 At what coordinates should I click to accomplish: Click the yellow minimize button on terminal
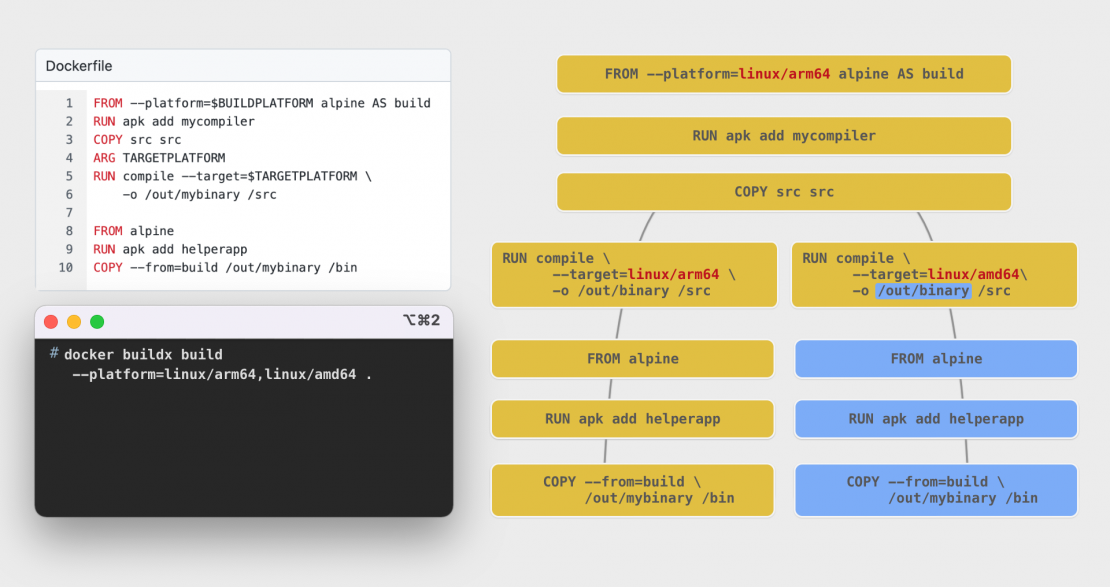click(x=74, y=321)
